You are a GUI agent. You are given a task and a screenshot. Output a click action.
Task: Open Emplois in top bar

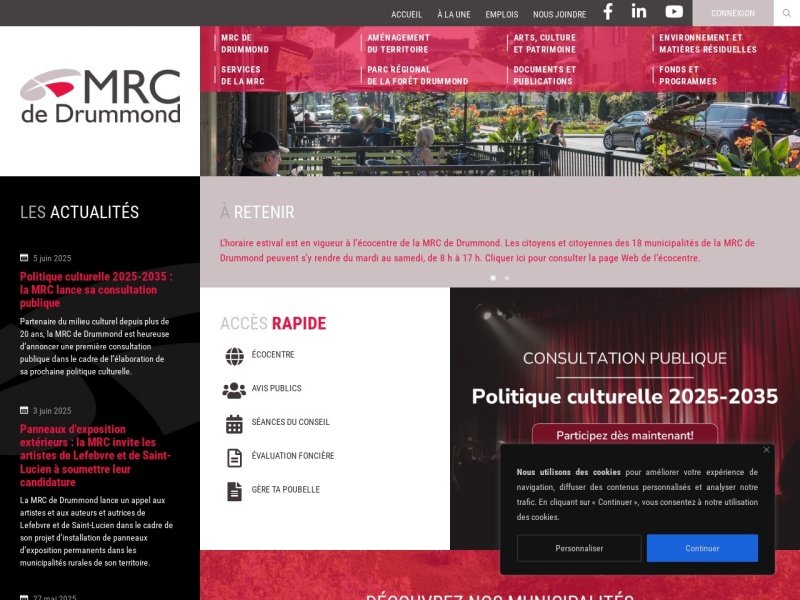tap(502, 14)
